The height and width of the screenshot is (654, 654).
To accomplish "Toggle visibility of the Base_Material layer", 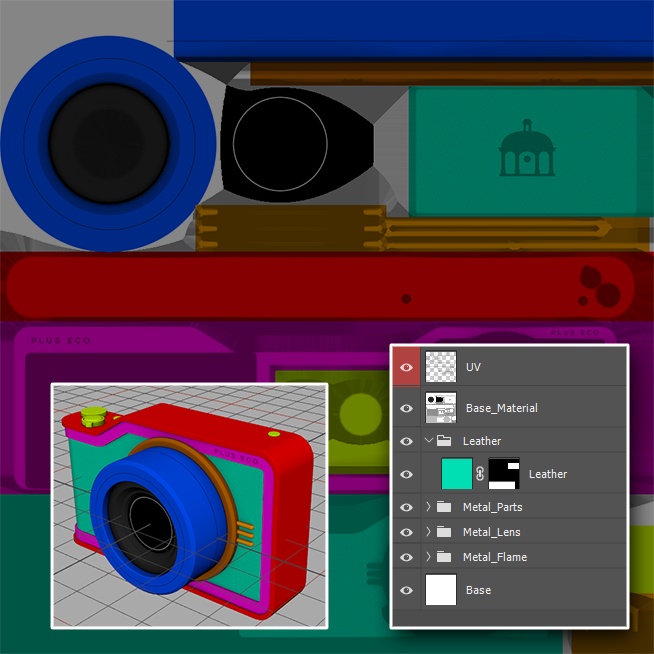I will point(406,408).
